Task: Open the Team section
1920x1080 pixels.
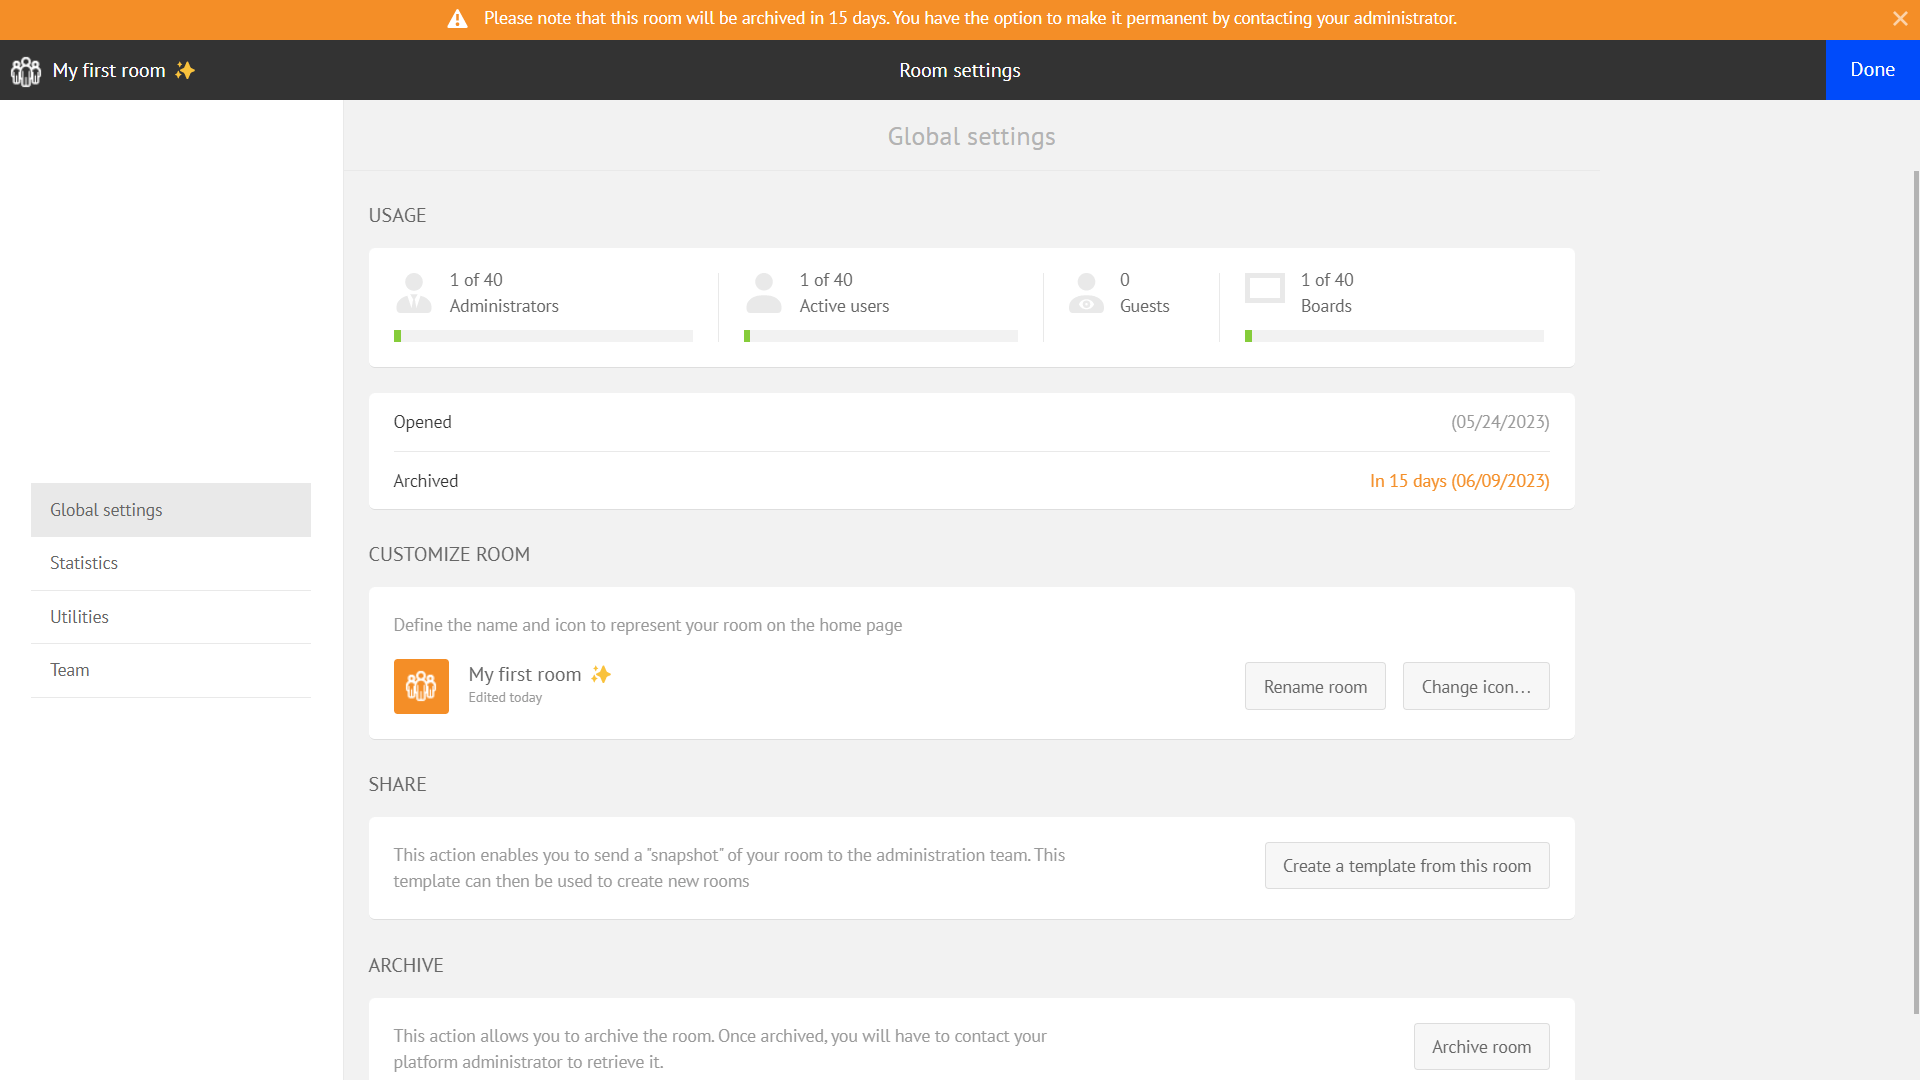Action: [x=171, y=671]
